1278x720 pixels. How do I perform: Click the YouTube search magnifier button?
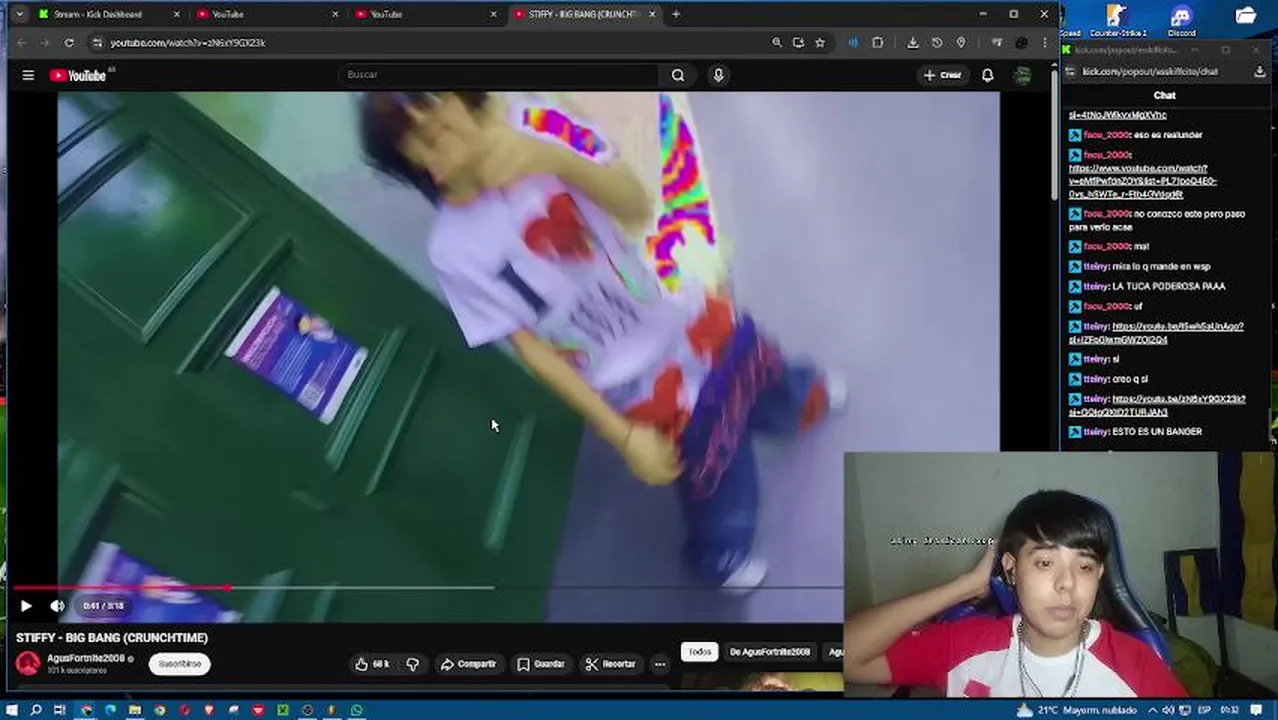(x=678, y=75)
